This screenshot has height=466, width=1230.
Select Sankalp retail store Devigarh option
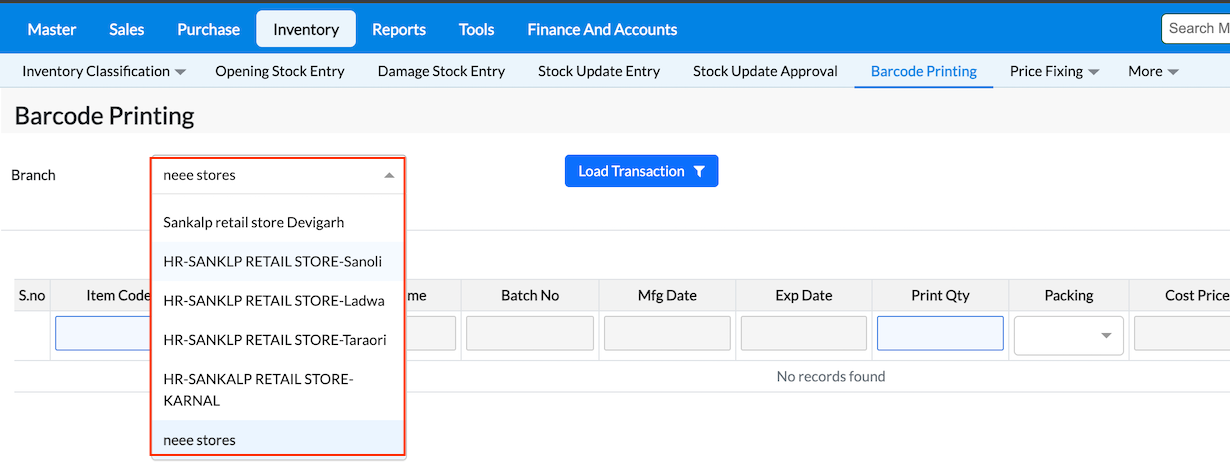tap(253, 222)
